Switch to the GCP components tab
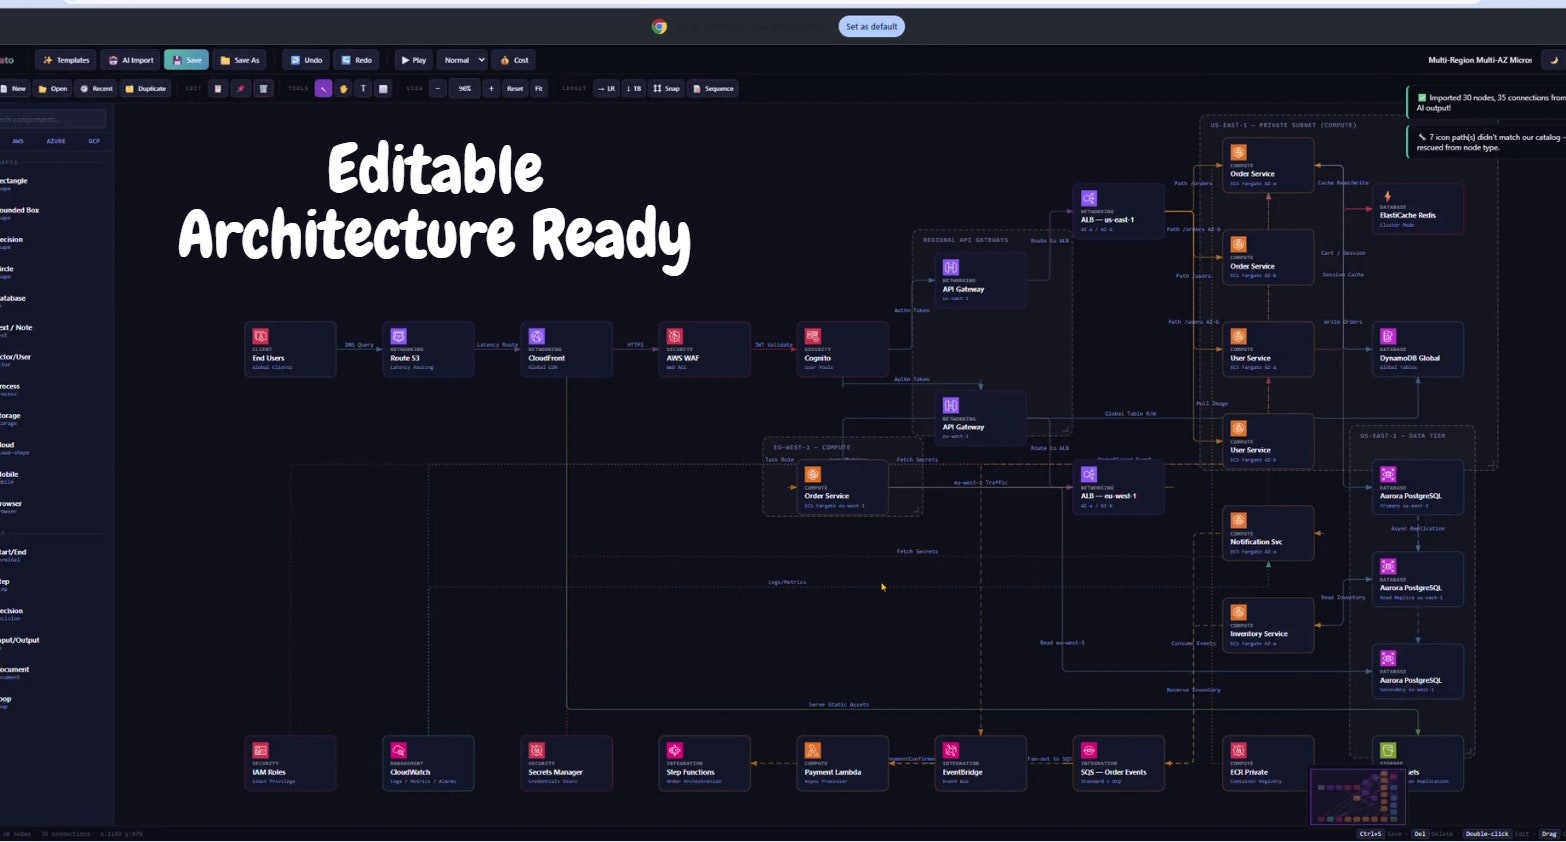1566x842 pixels. pos(94,142)
